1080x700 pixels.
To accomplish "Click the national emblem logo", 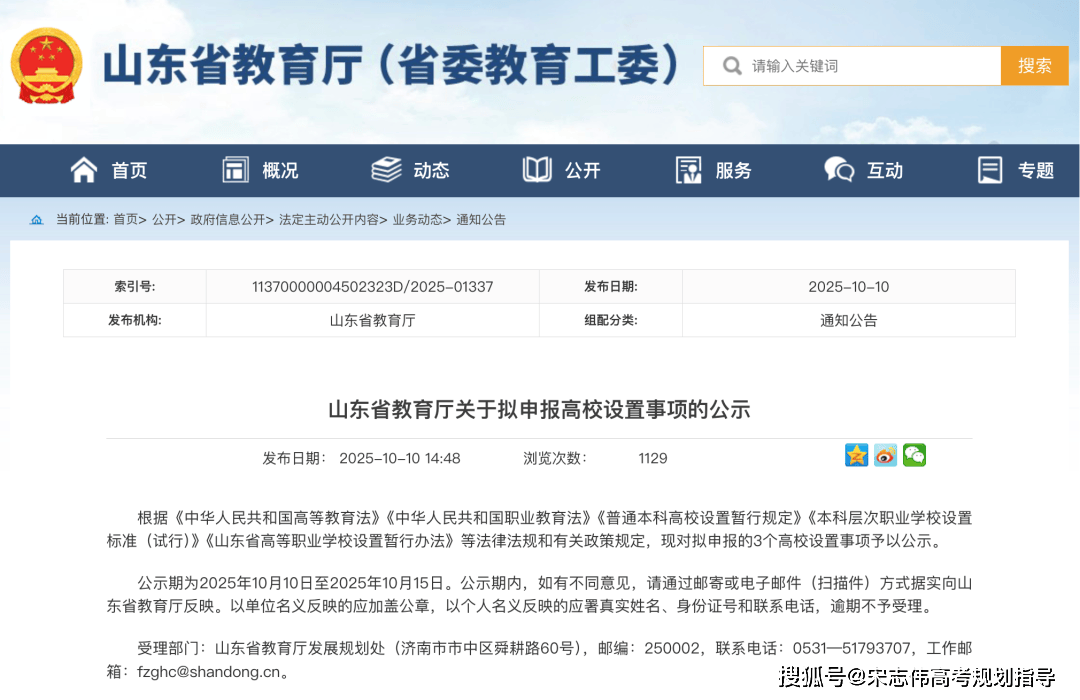I will 47,66.
